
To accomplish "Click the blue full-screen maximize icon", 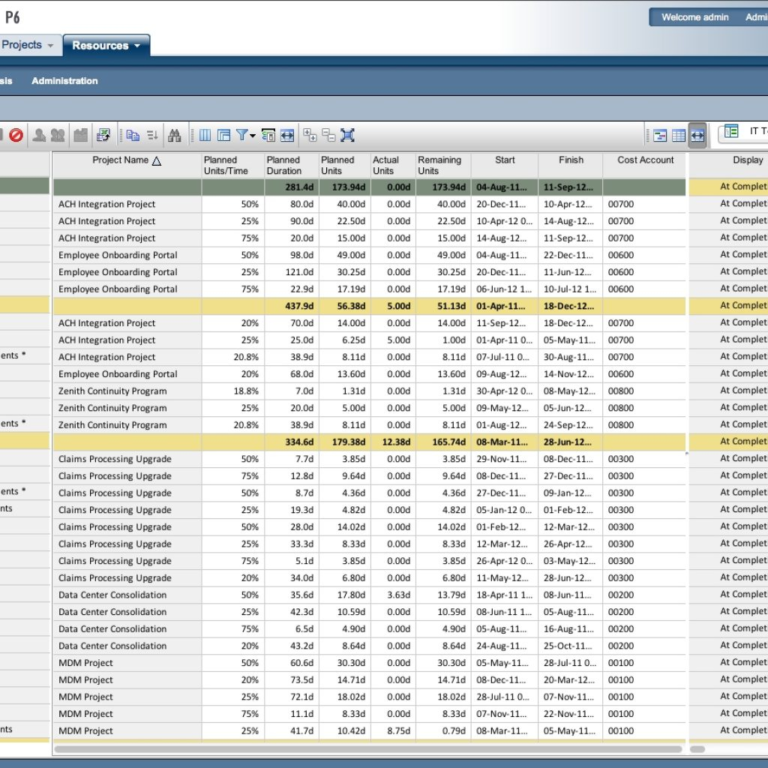I will click(x=348, y=135).
